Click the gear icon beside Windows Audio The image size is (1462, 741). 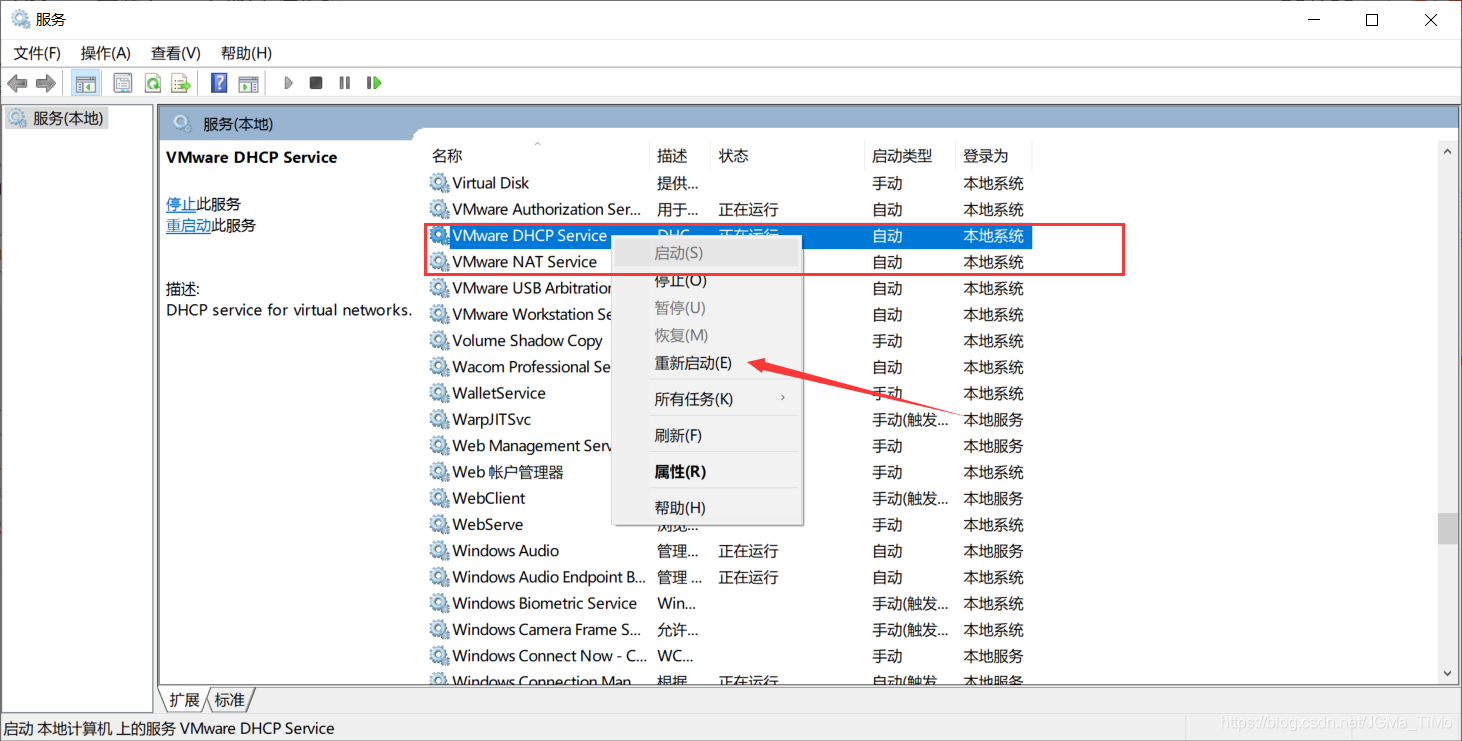(x=439, y=551)
